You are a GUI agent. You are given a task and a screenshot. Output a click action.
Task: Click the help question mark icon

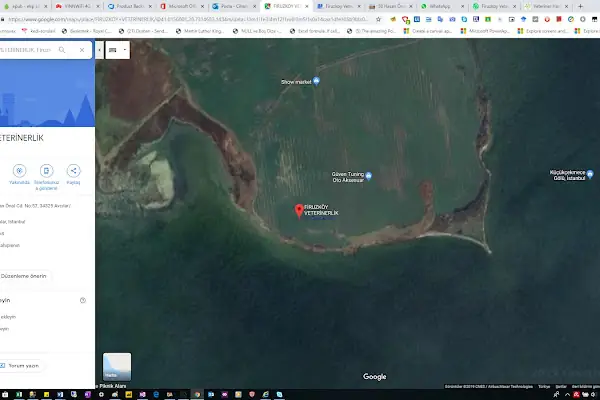[83, 300]
